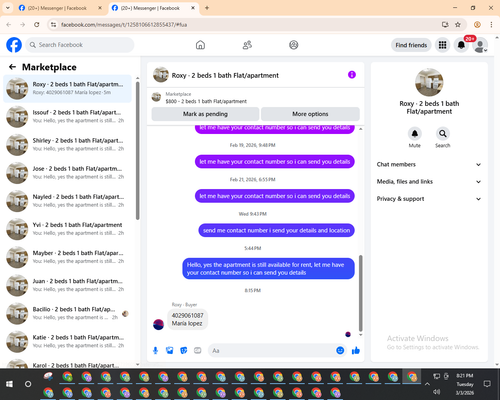The image size is (500, 400).
Task: Attach a photo using the image icon
Action: coord(170,350)
